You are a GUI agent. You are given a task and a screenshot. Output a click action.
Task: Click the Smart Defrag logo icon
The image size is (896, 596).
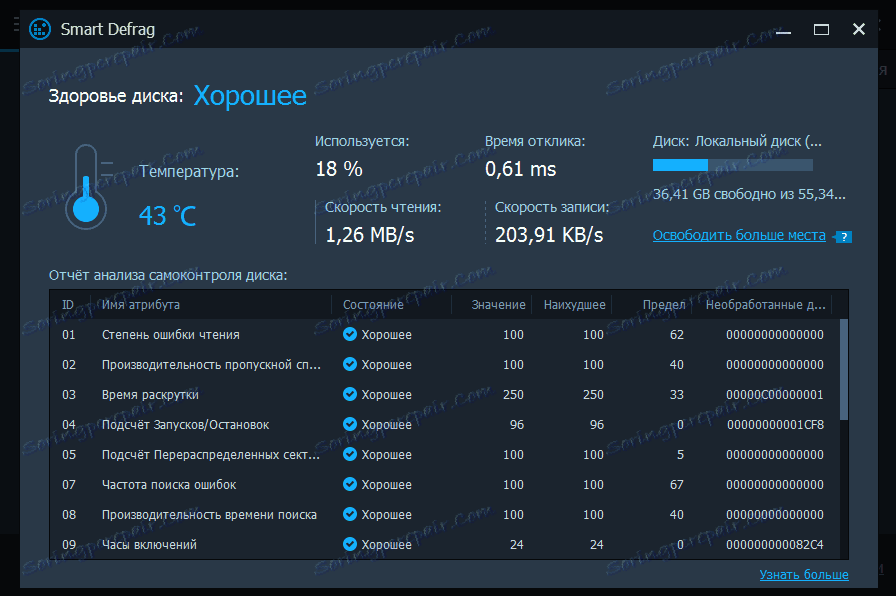coord(40,29)
